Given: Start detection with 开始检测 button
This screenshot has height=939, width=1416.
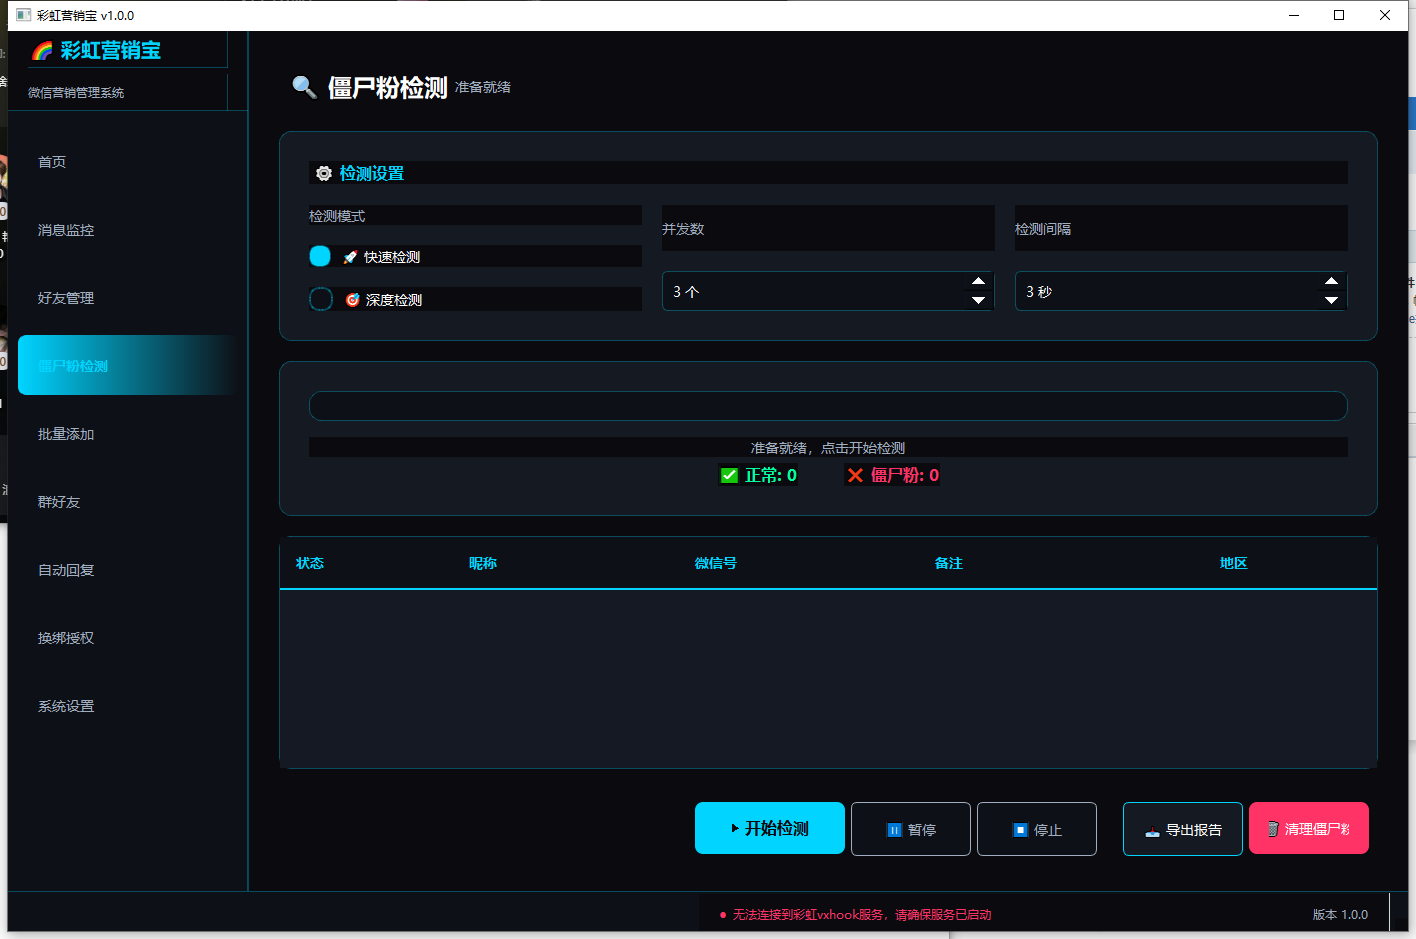Looking at the screenshot, I should coord(770,828).
